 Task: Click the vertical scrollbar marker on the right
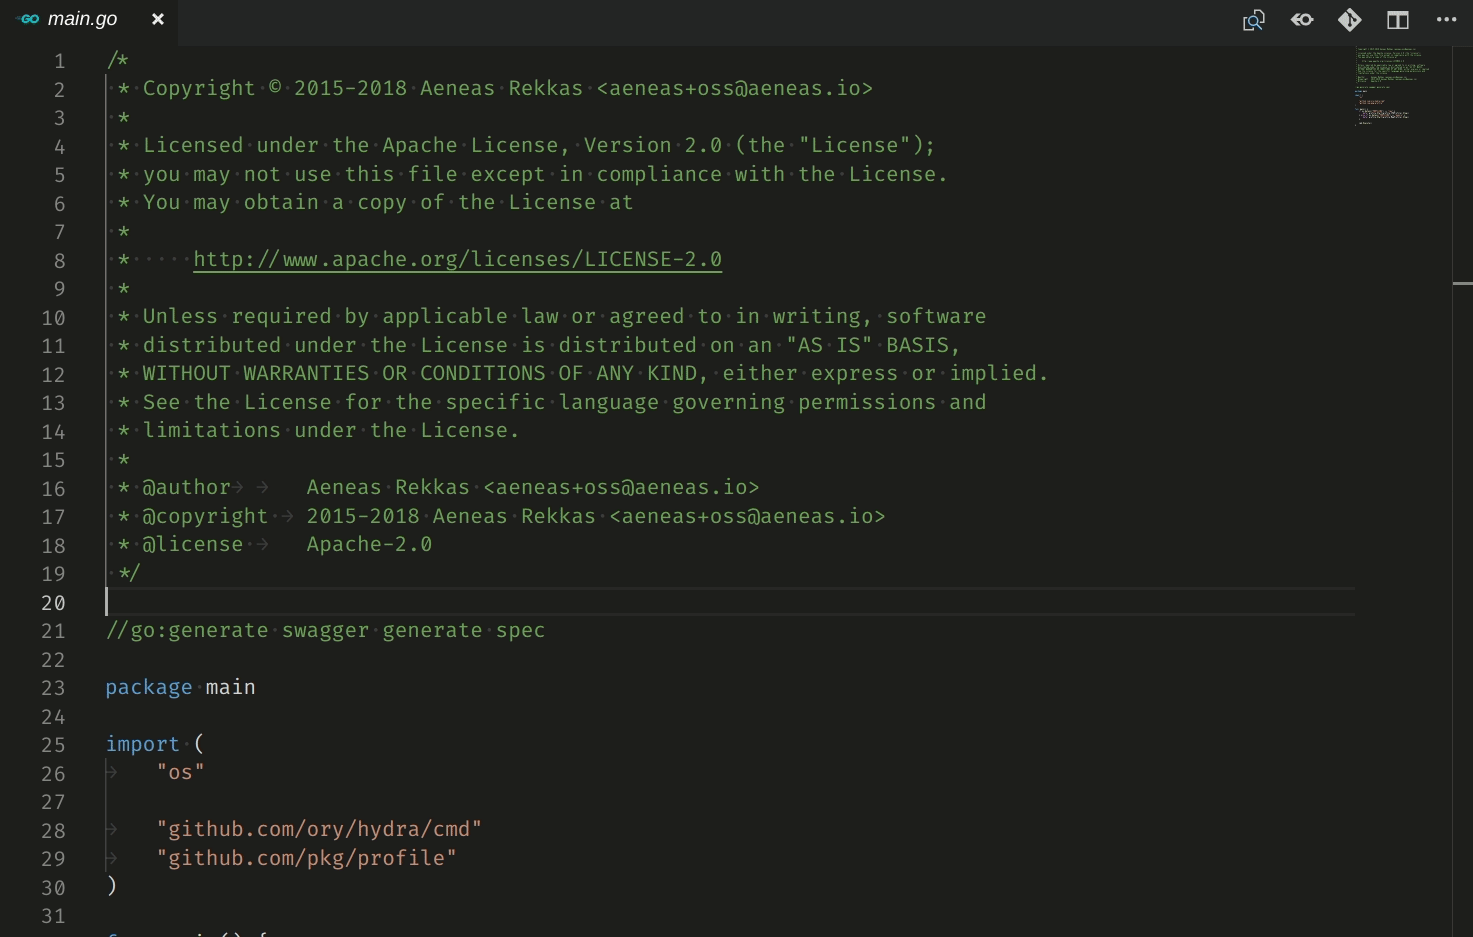pyautogui.click(x=1462, y=284)
